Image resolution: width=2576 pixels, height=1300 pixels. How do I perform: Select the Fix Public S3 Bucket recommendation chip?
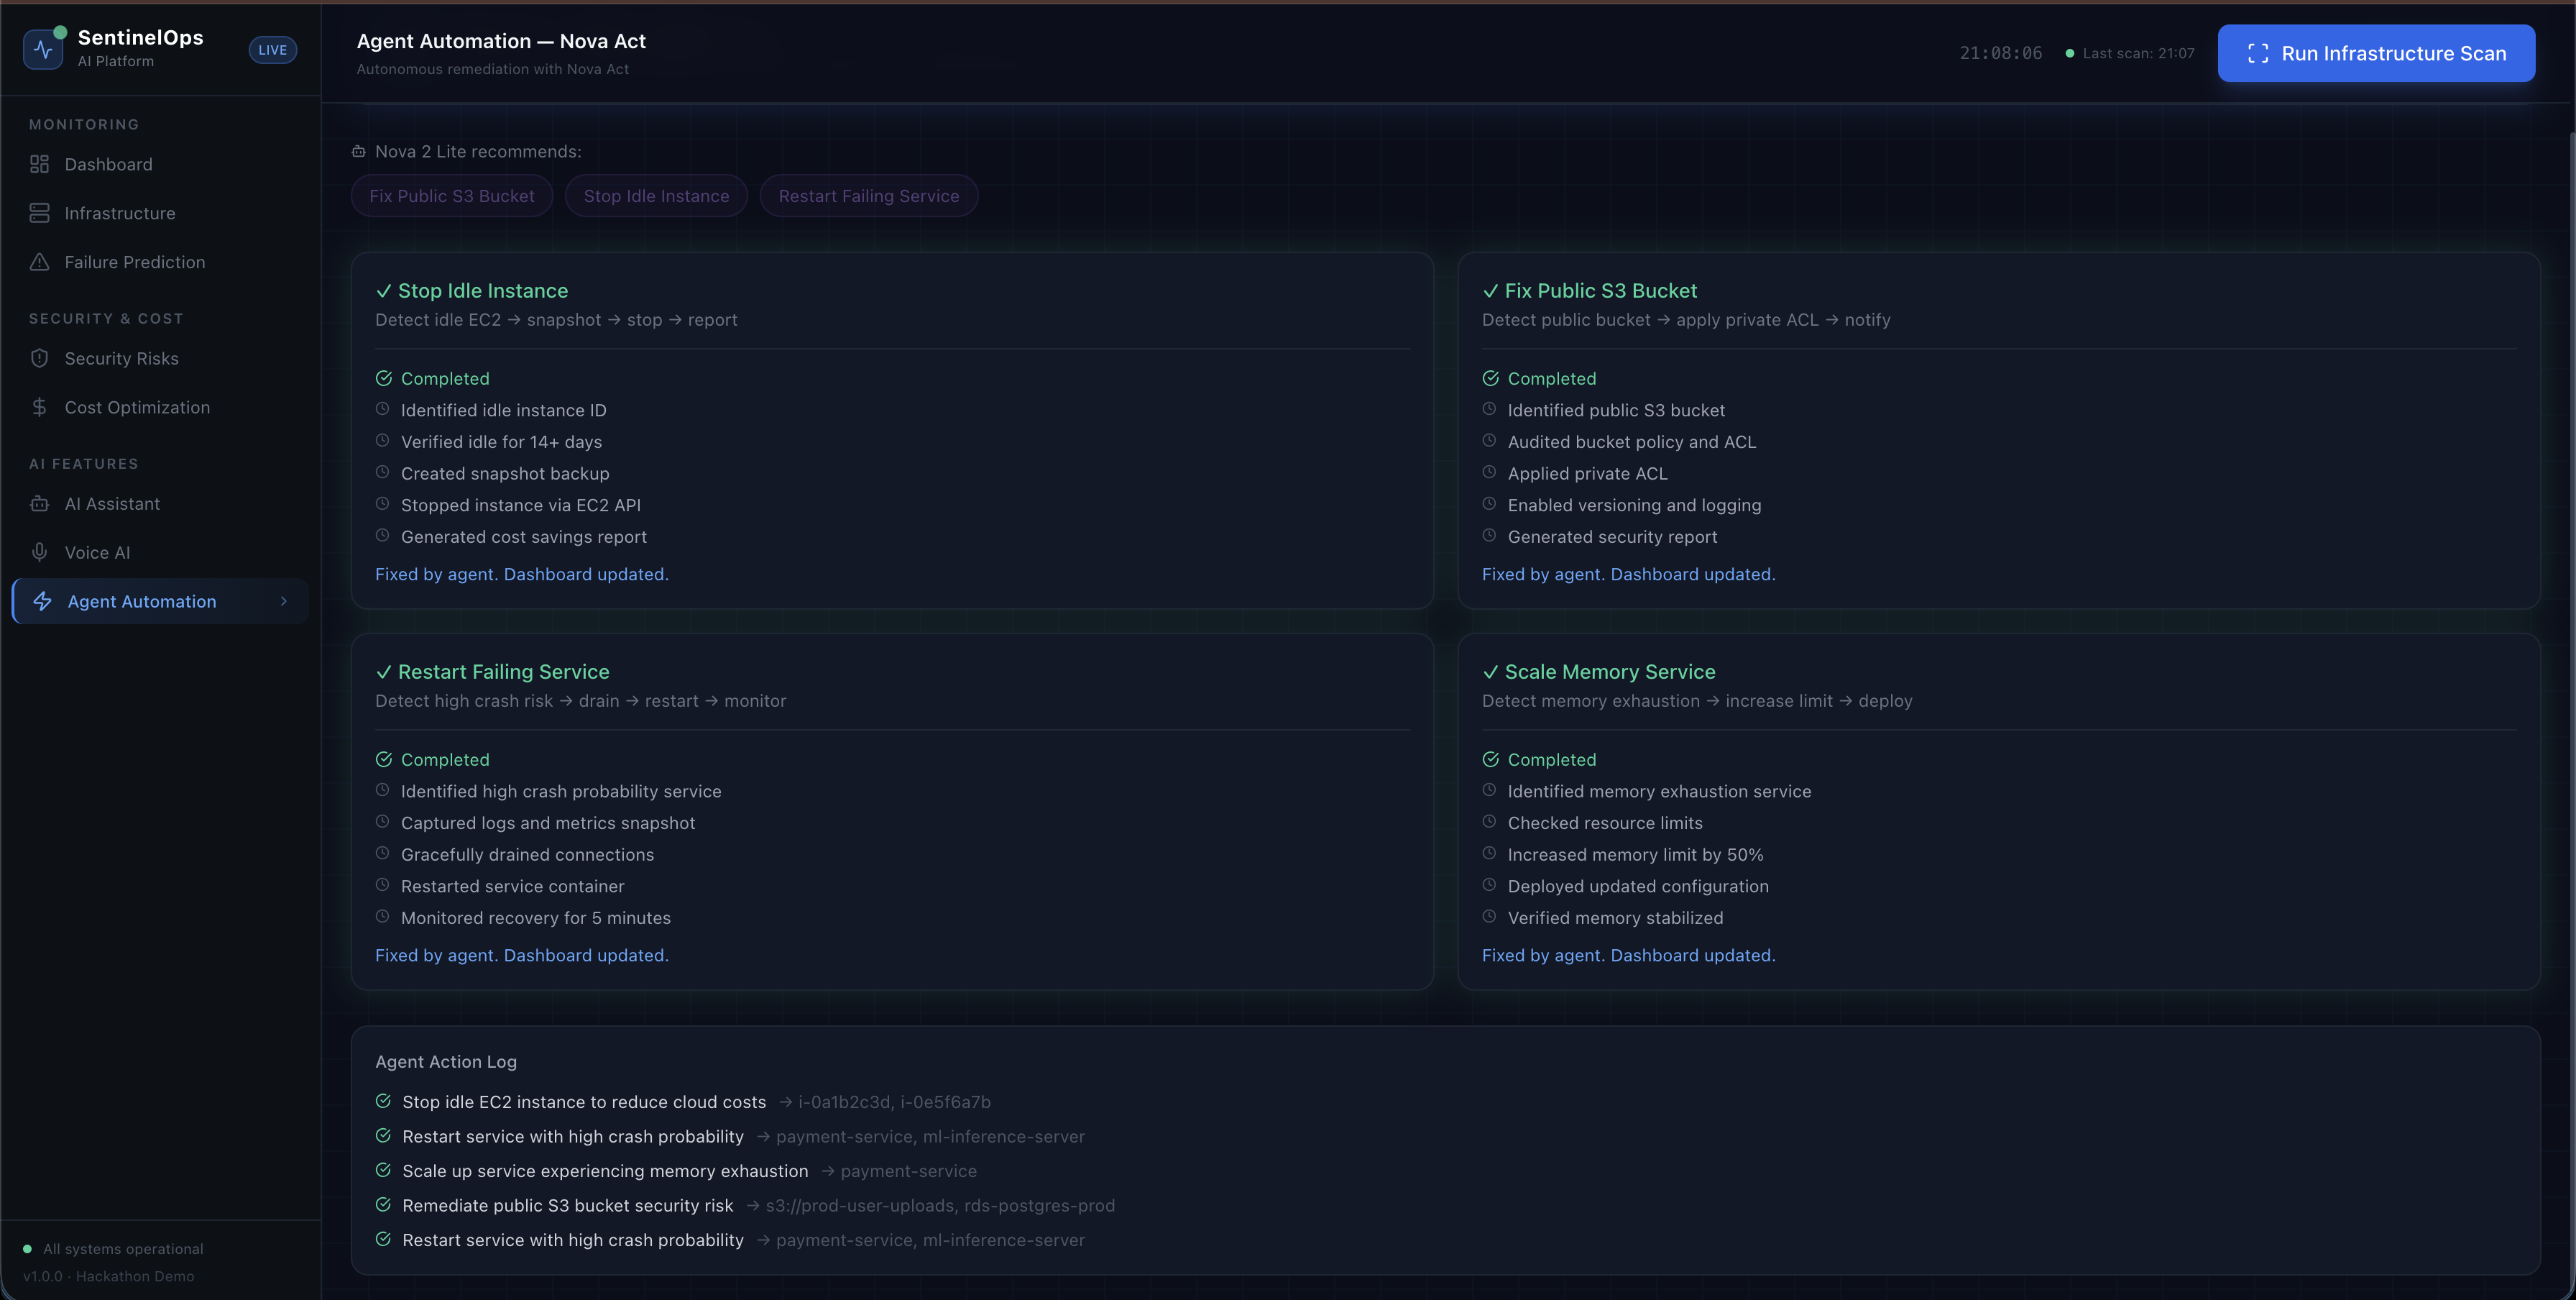pyautogui.click(x=451, y=196)
